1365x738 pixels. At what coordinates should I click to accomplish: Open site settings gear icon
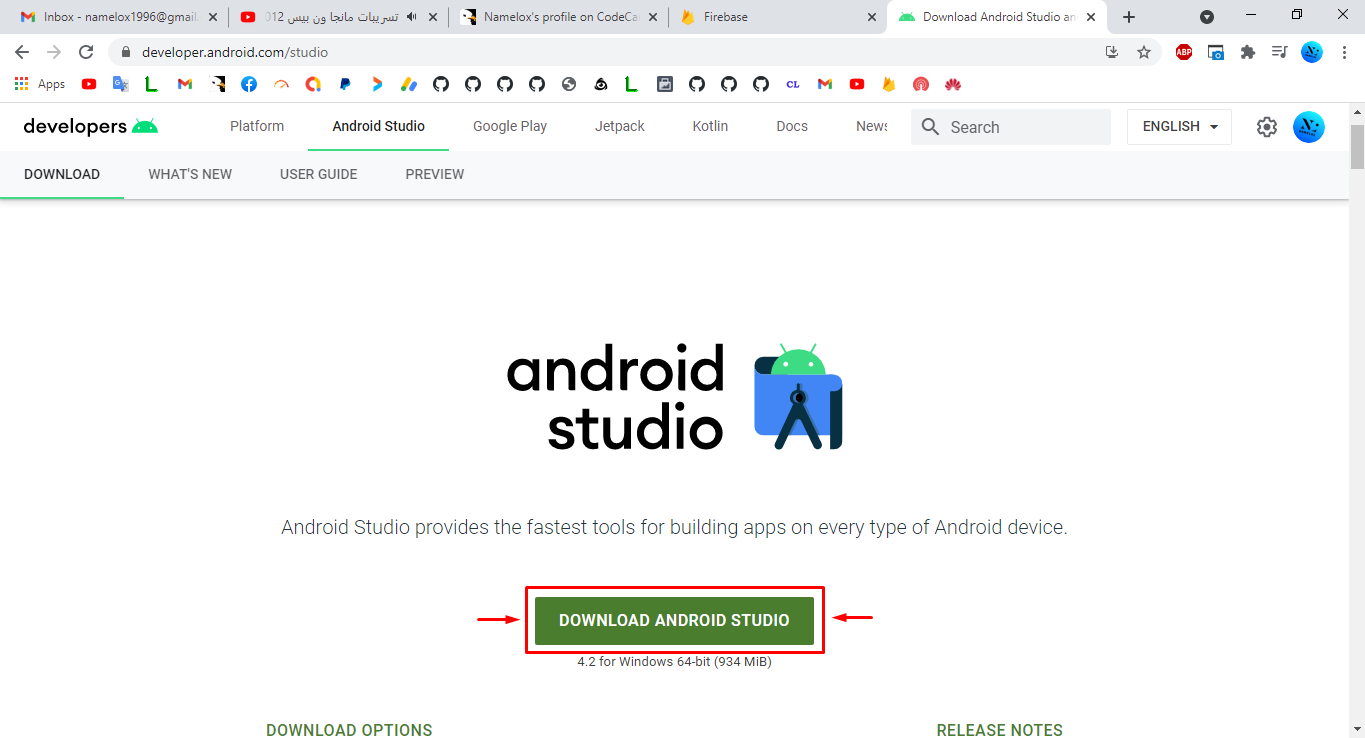point(1267,127)
